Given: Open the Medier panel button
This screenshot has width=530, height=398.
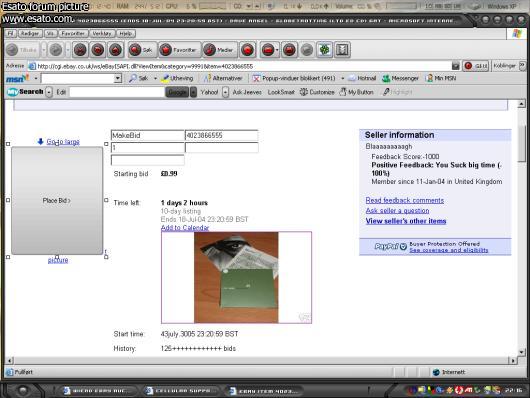Looking at the screenshot, I should pyautogui.click(x=220, y=50).
